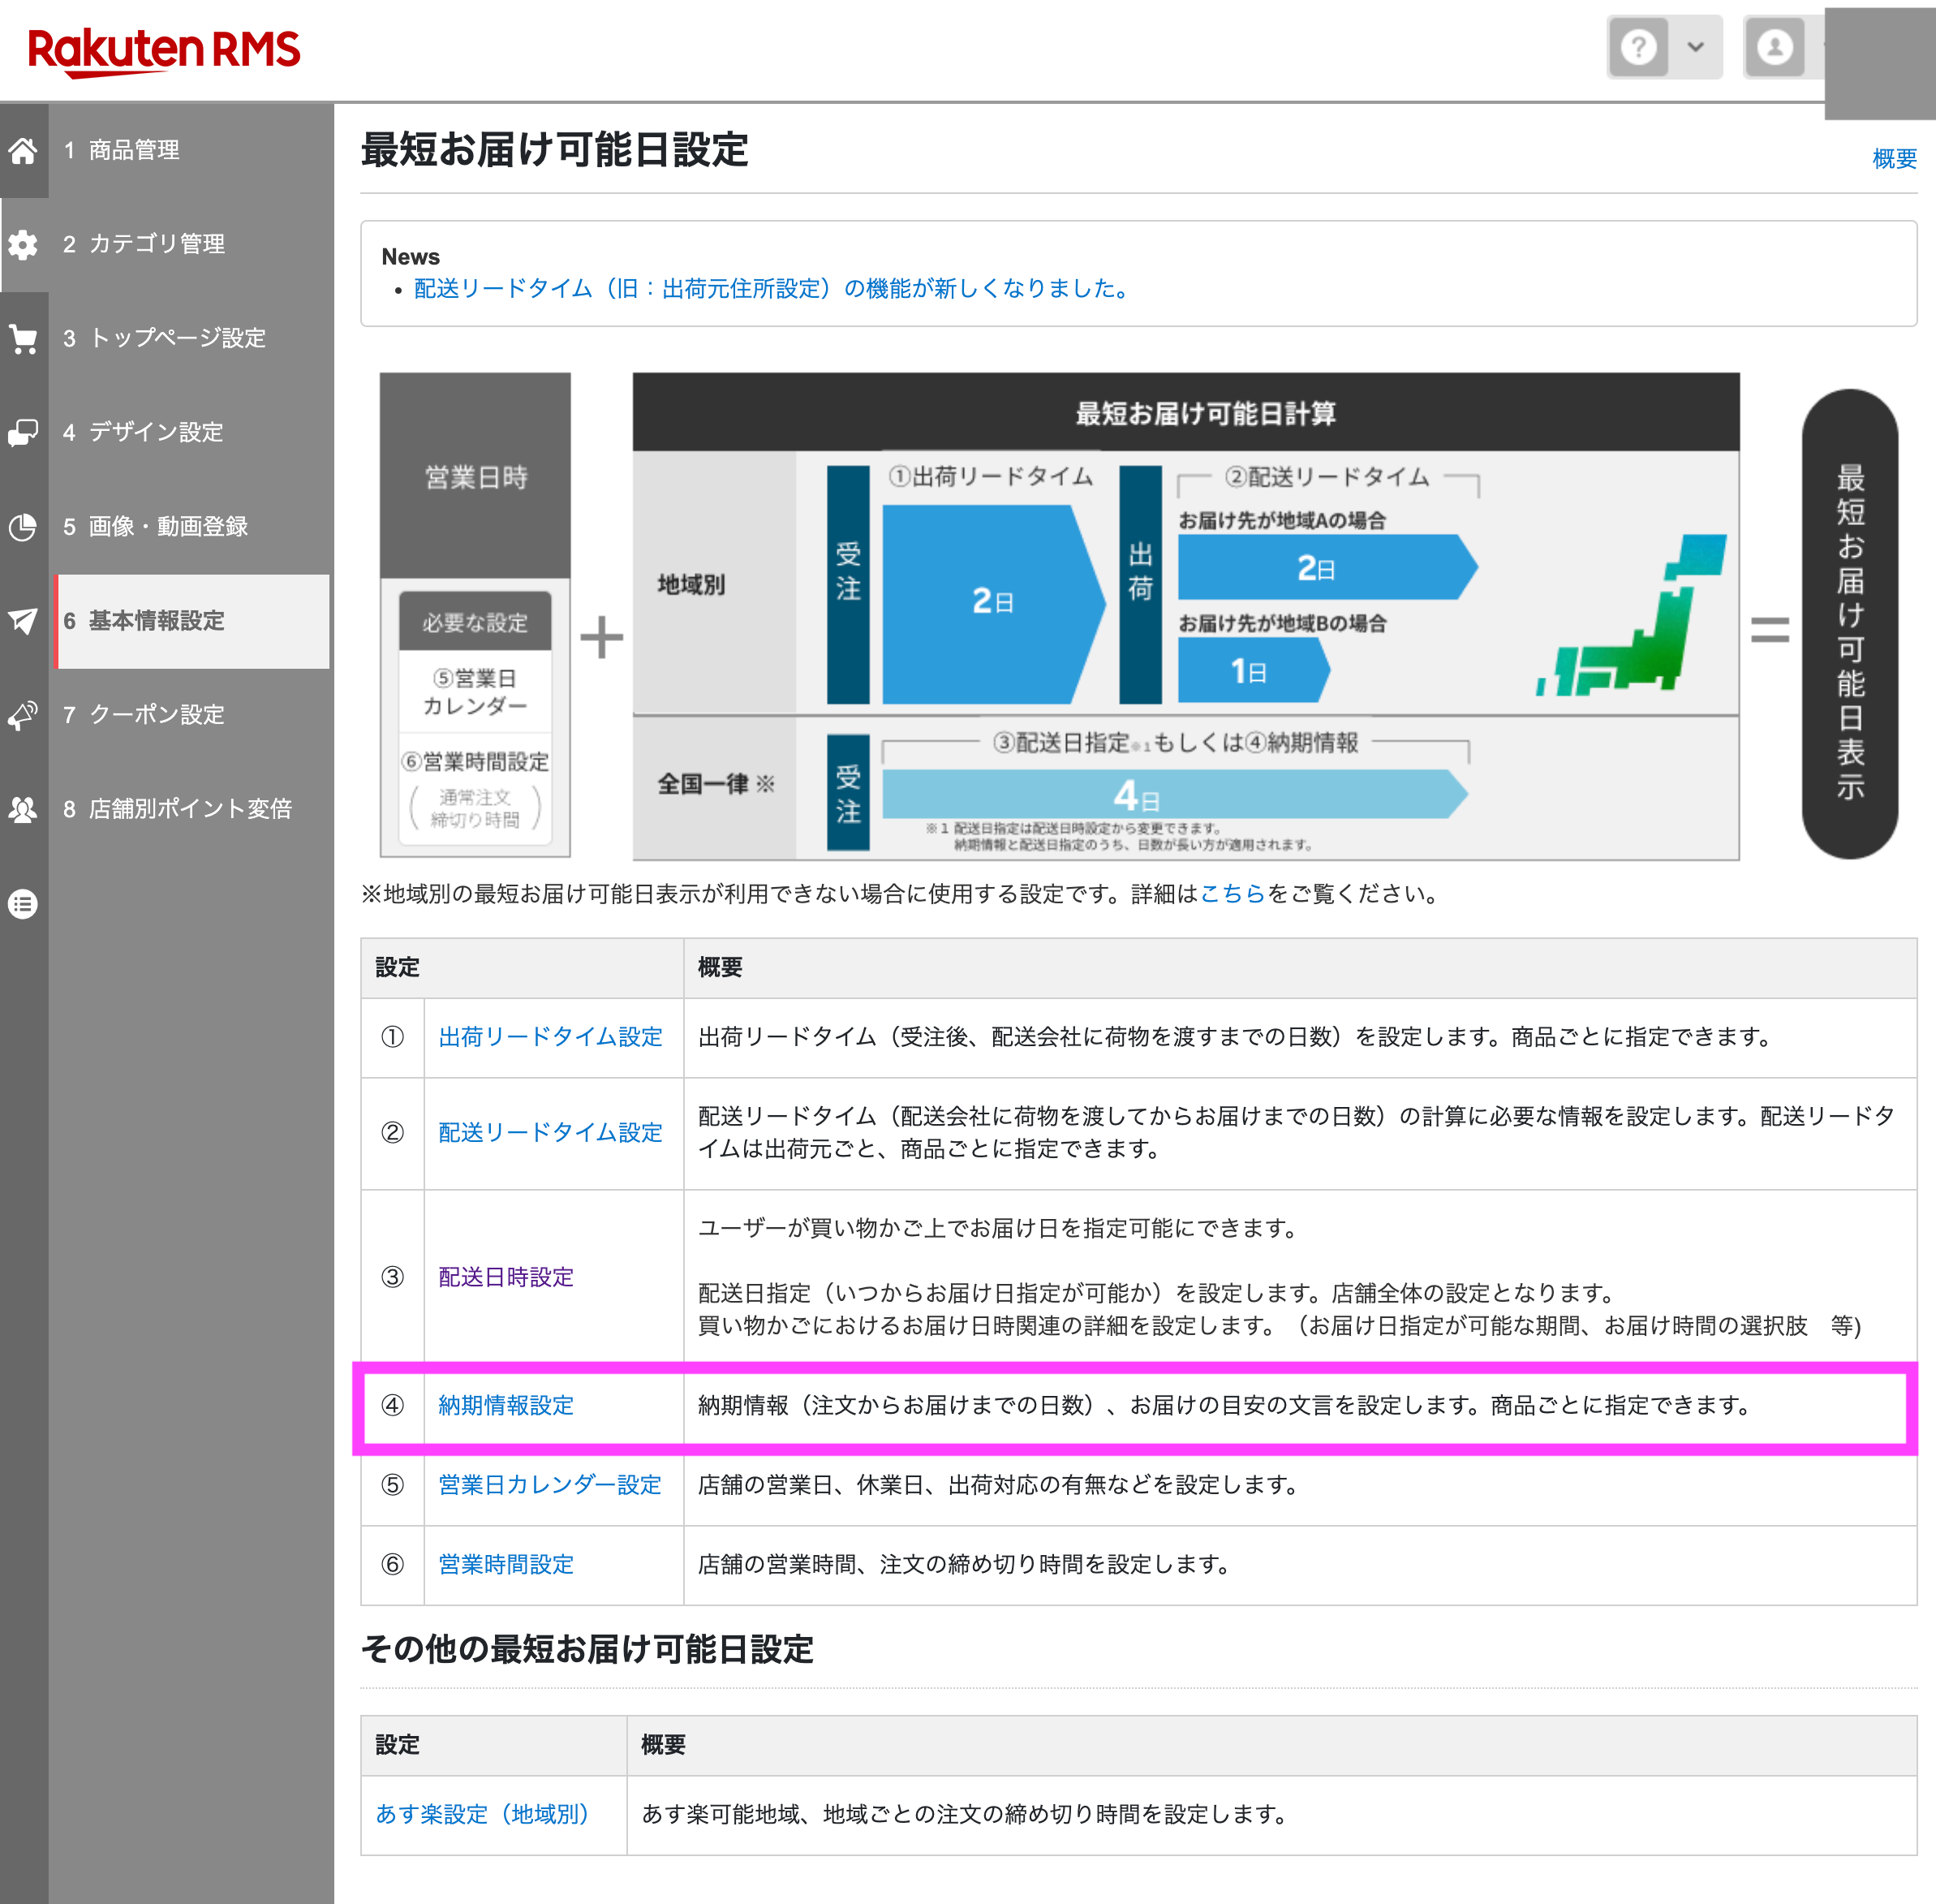Click the 最短お届け可能日設定 page heading
This screenshot has height=1904, width=1936.
pyautogui.click(x=554, y=150)
